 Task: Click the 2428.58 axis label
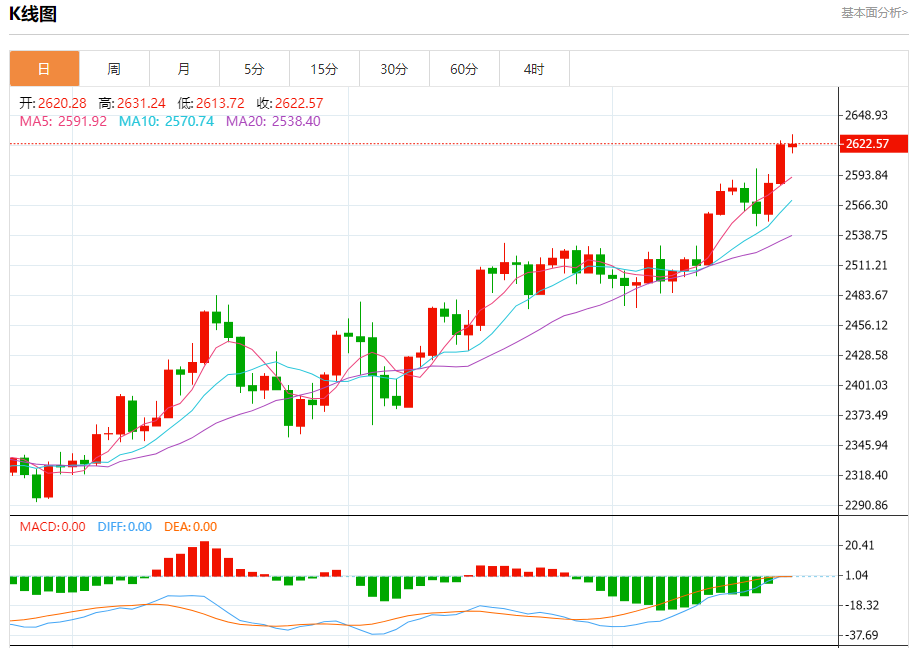(x=866, y=355)
